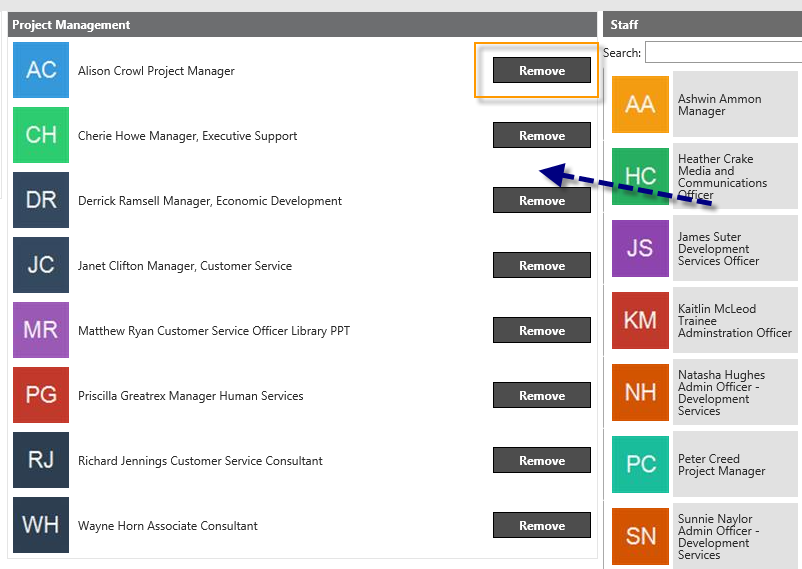Select the green CH avatar icon

click(x=41, y=135)
